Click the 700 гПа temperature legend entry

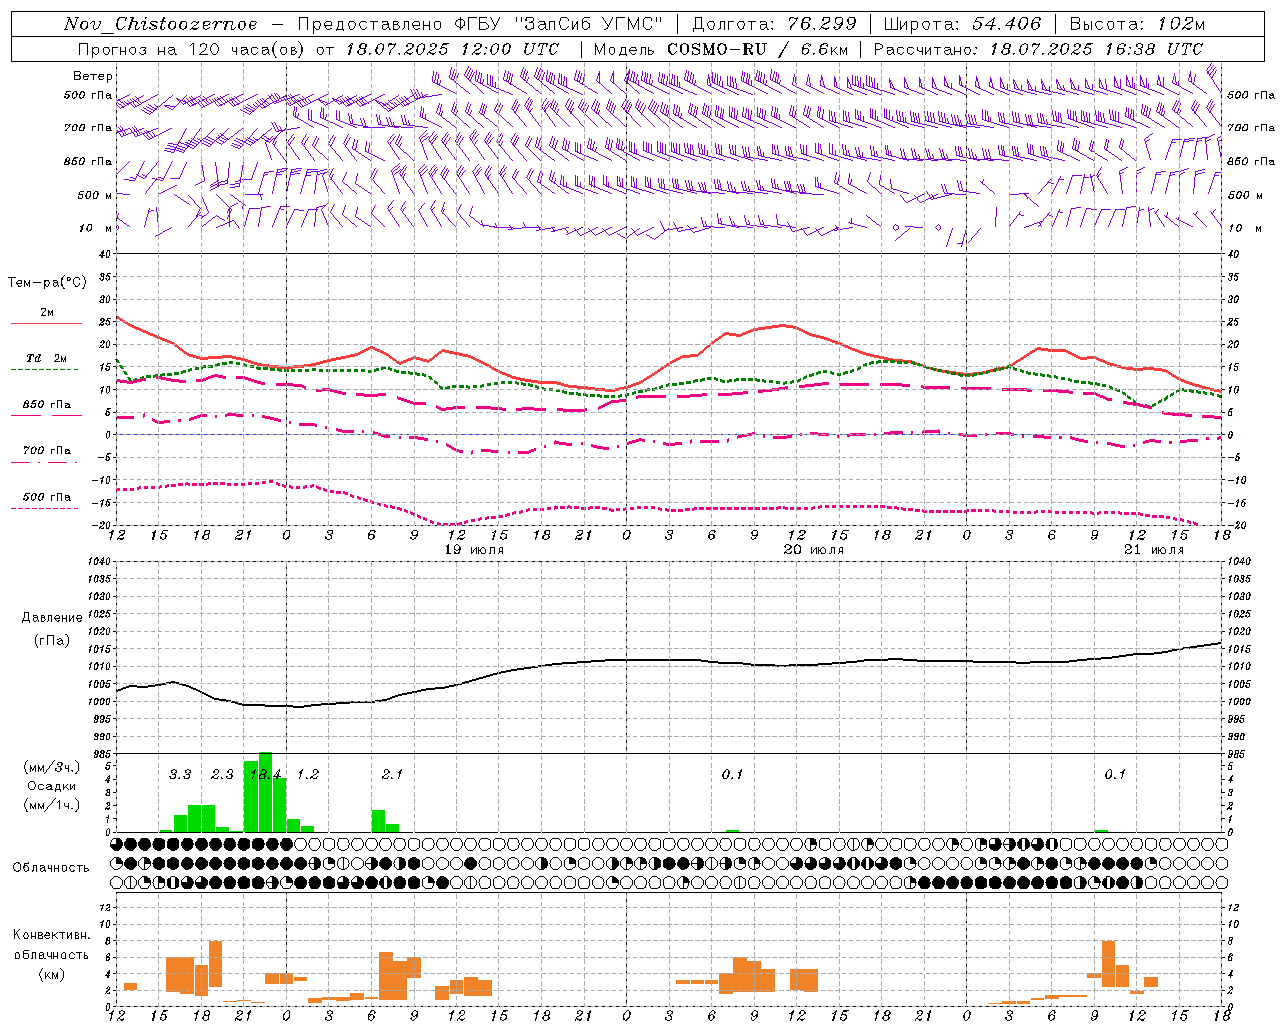pyautogui.click(x=46, y=455)
